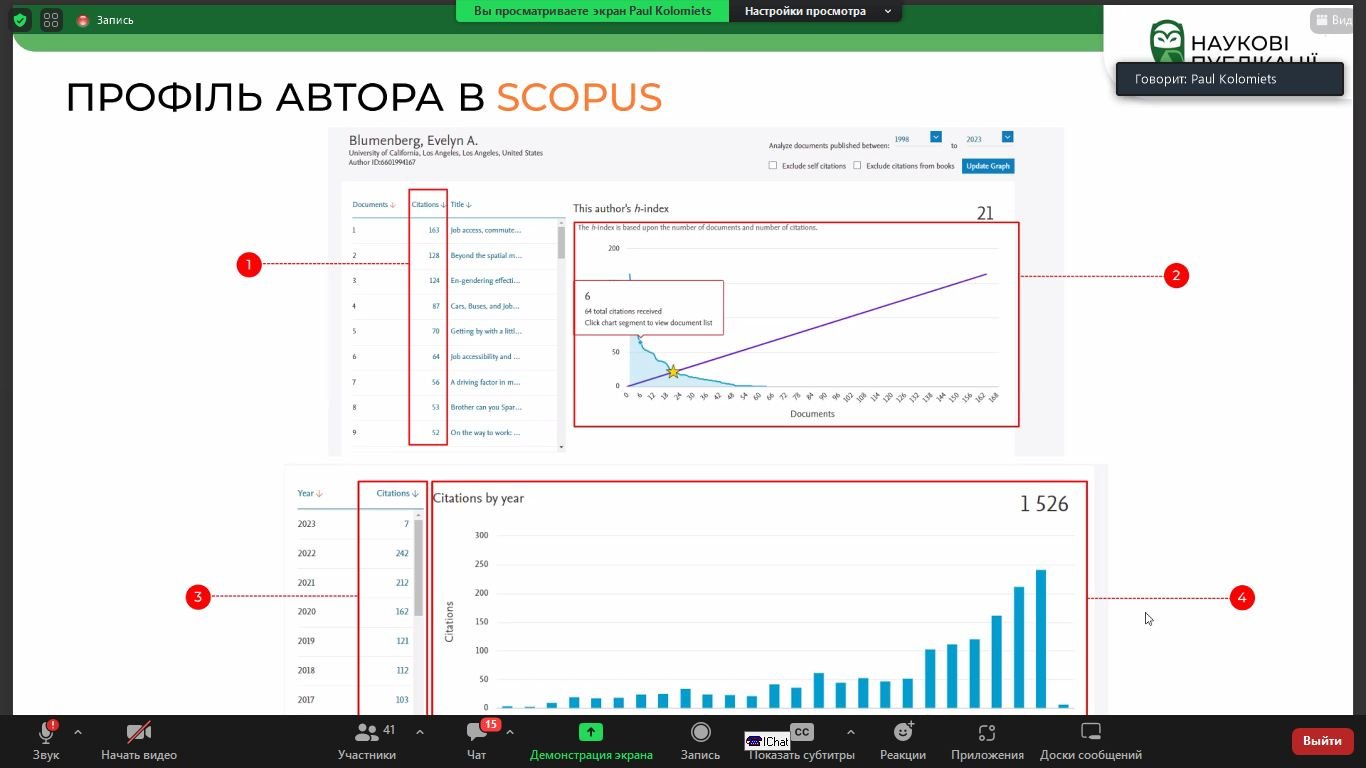Click the screen-sharing banner Paul Kolomiets
Image resolution: width=1366 pixels, height=768 pixels.
(593, 11)
